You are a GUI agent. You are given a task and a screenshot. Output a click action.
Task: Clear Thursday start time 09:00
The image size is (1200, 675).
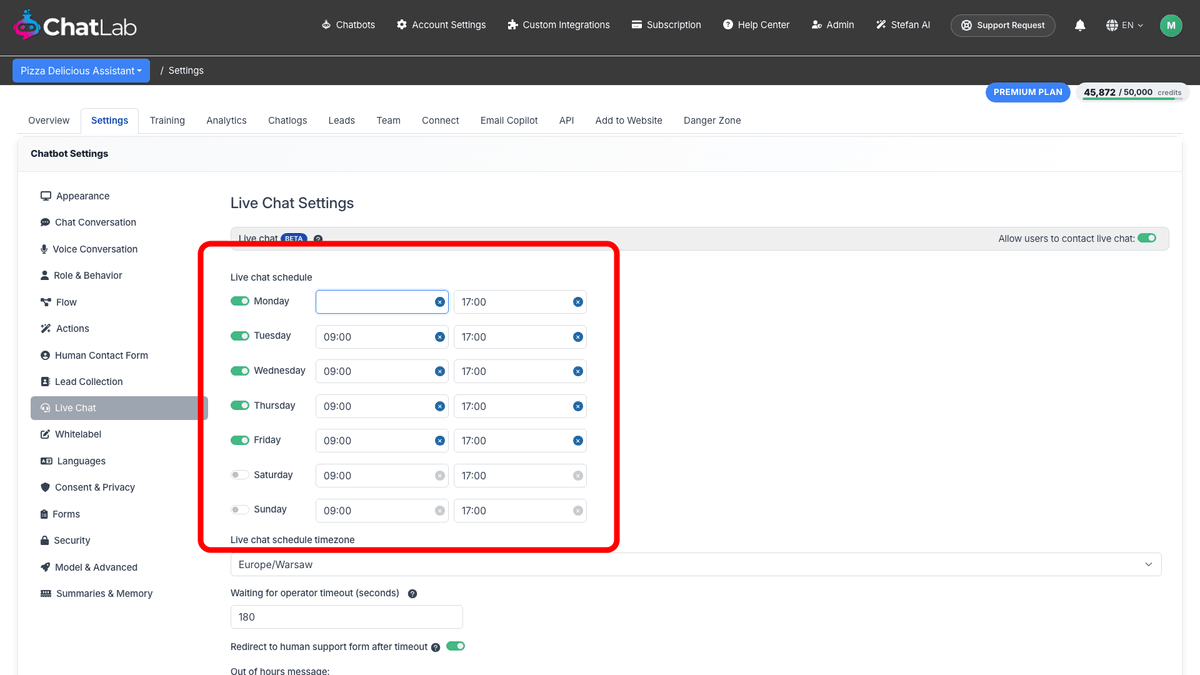(x=440, y=406)
